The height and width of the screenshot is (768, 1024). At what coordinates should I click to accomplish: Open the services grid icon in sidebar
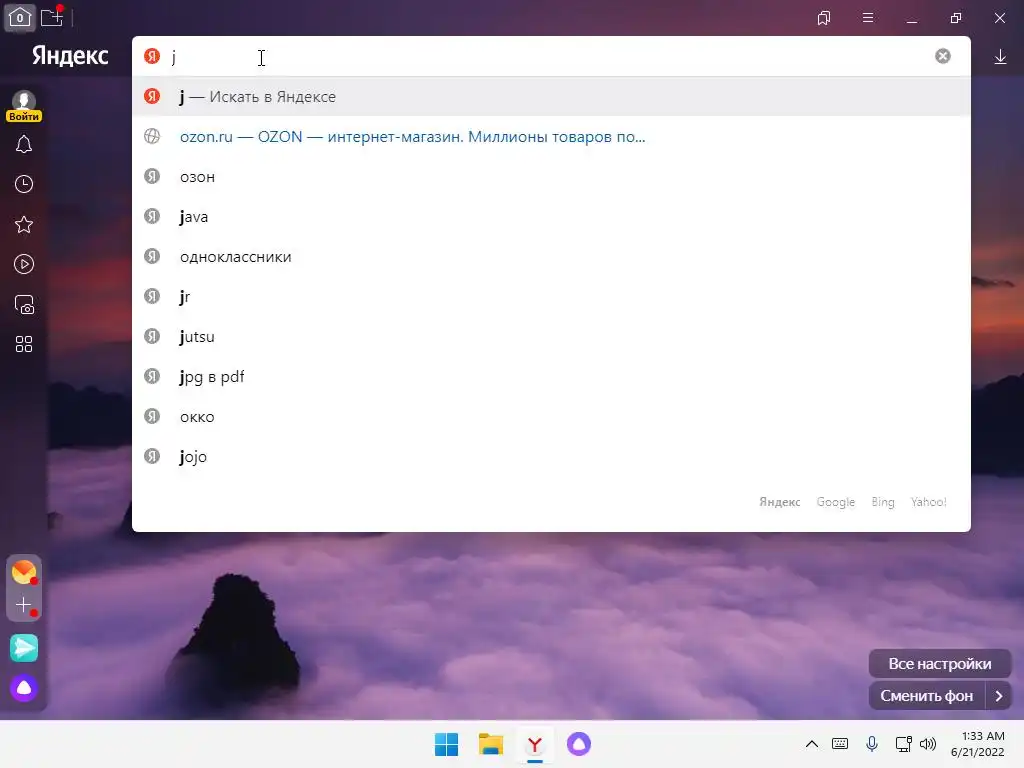point(24,344)
